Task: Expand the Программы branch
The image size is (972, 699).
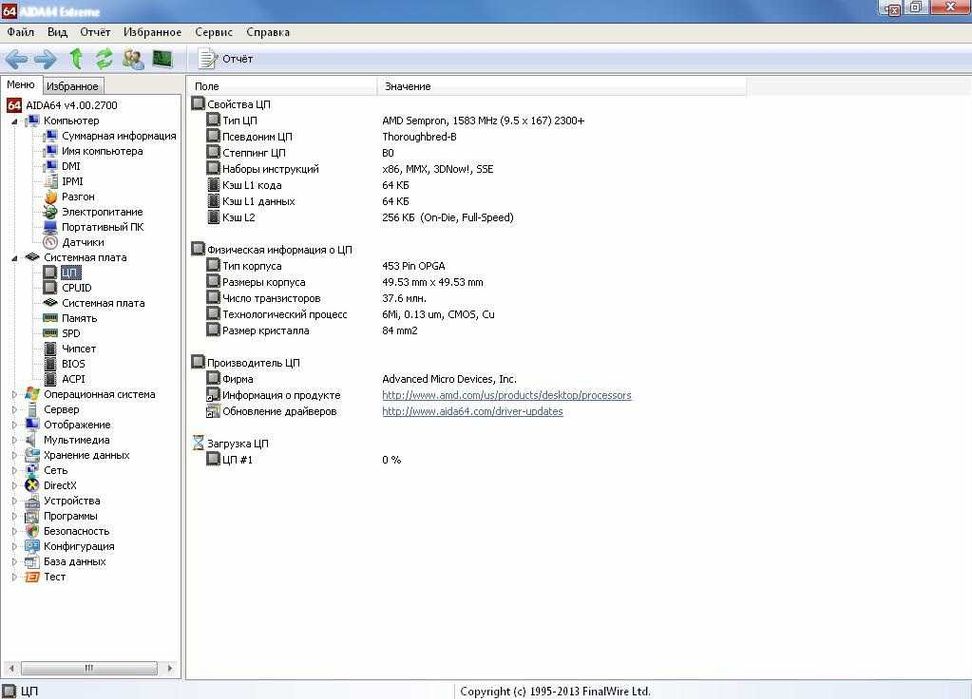Action: [14, 516]
